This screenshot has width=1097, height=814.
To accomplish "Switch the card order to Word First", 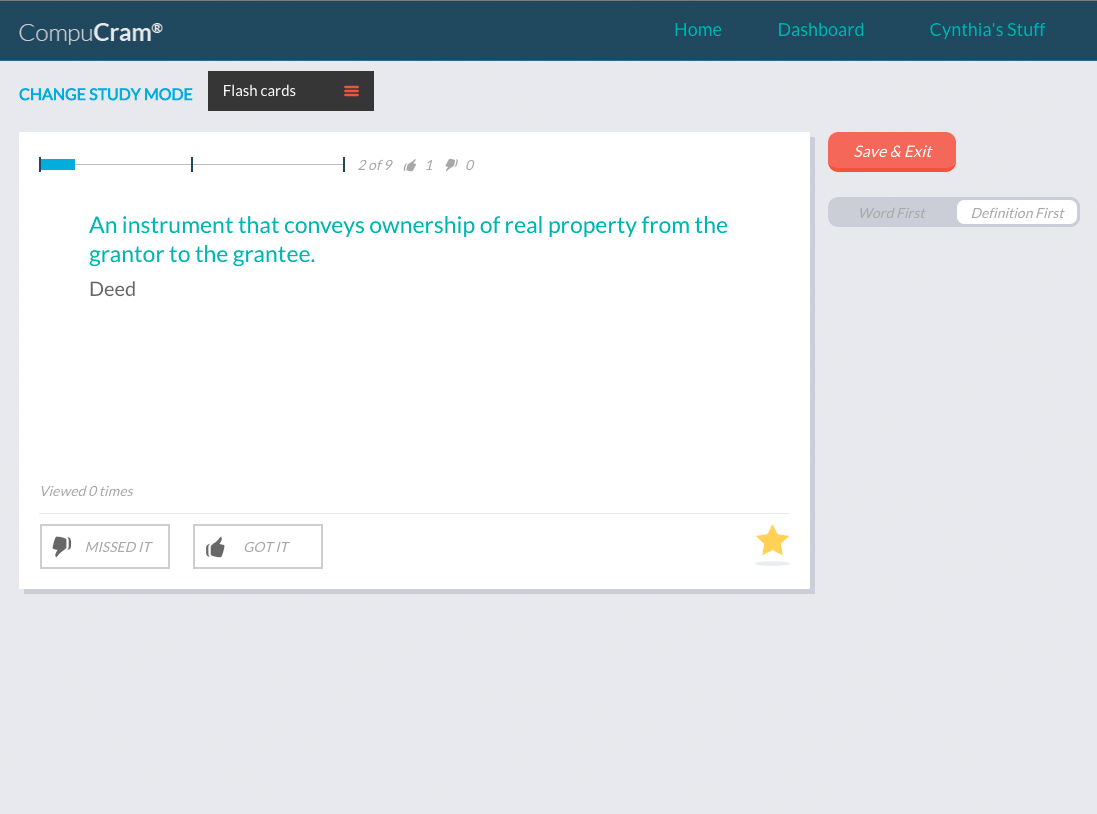I will click(891, 213).
